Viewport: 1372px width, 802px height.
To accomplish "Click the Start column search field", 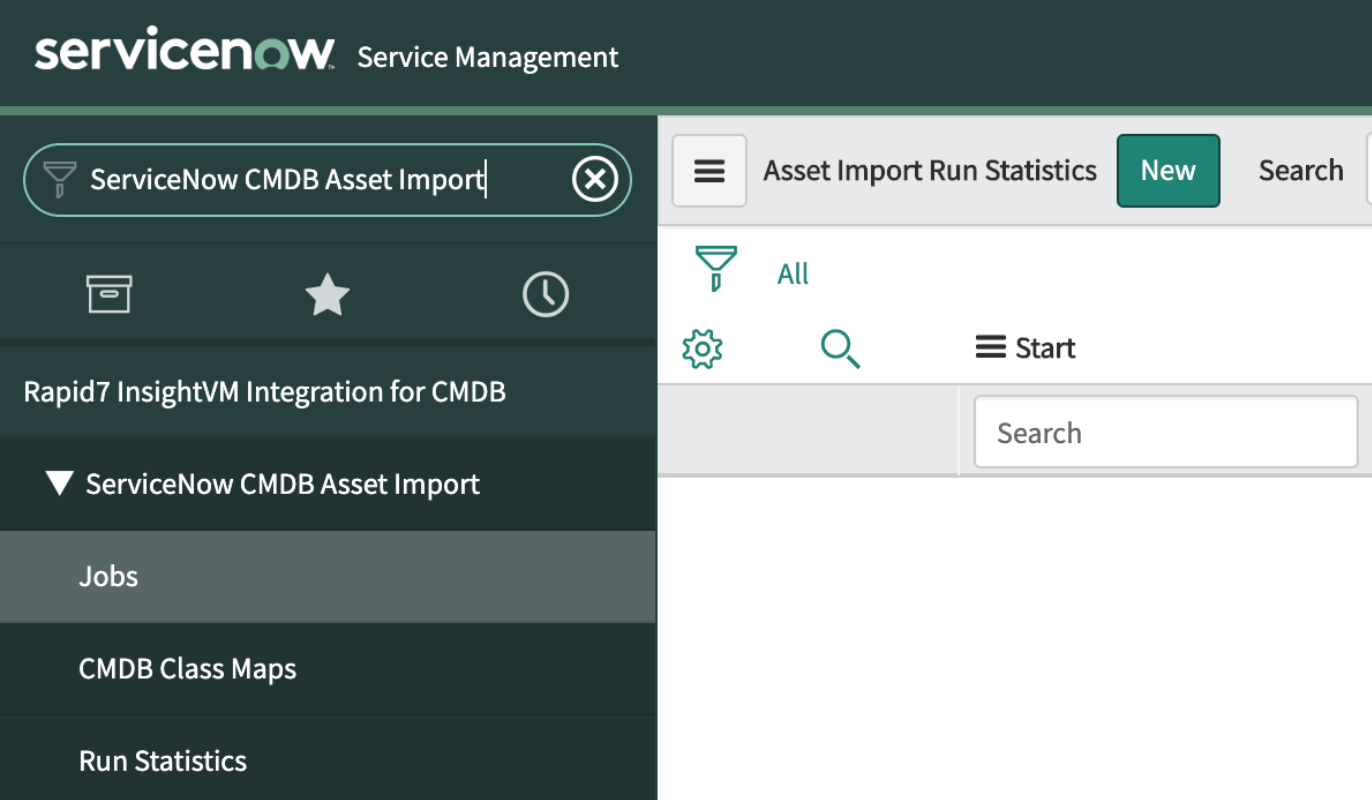I will 1165,433.
